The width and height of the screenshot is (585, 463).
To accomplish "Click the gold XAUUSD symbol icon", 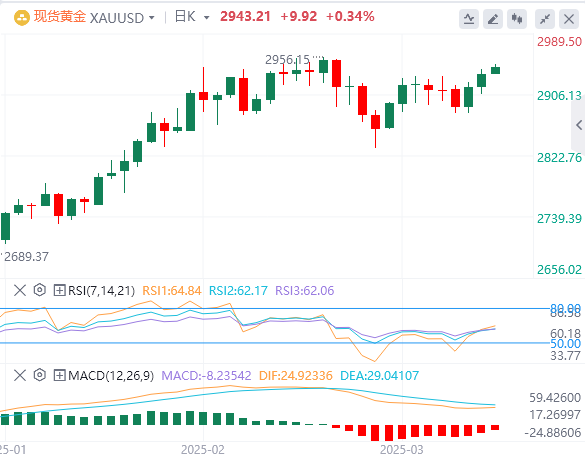I will 22,18.
